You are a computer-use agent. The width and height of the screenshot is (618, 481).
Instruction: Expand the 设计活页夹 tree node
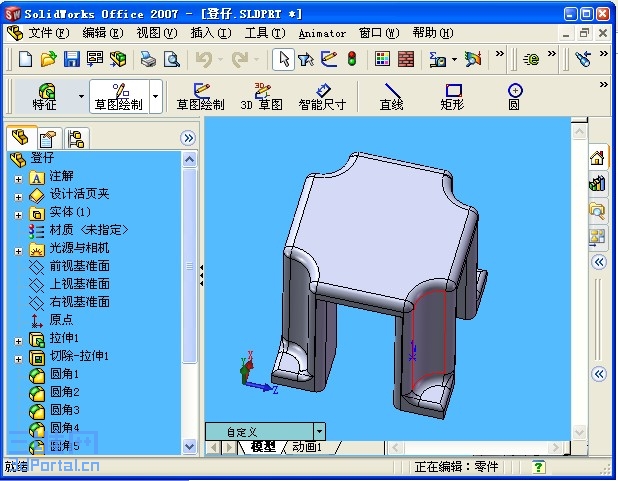(18, 197)
